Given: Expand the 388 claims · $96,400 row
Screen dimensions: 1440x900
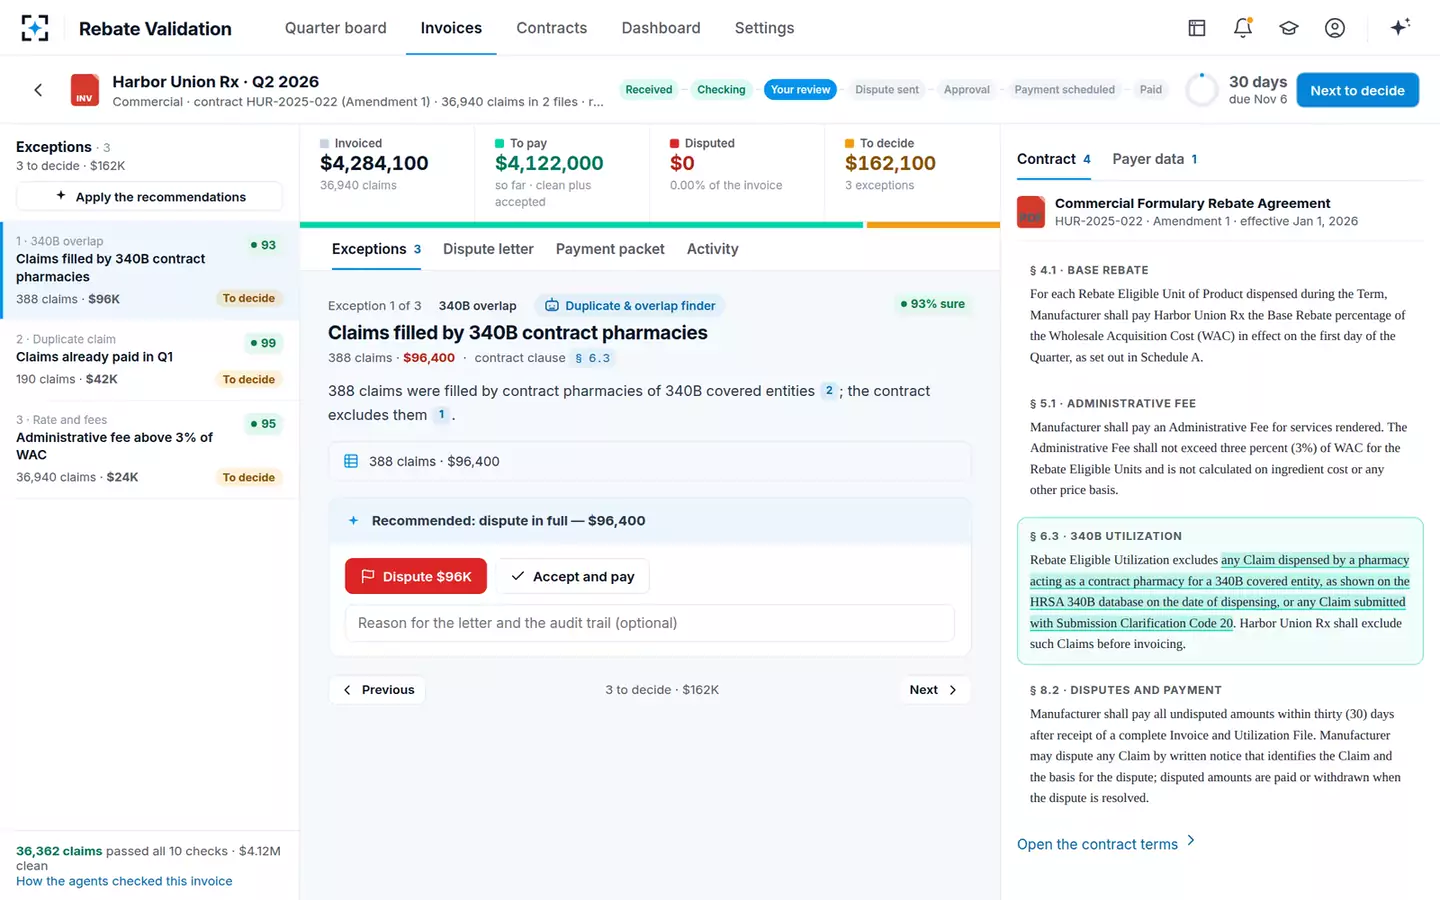Looking at the screenshot, I should click(650, 461).
